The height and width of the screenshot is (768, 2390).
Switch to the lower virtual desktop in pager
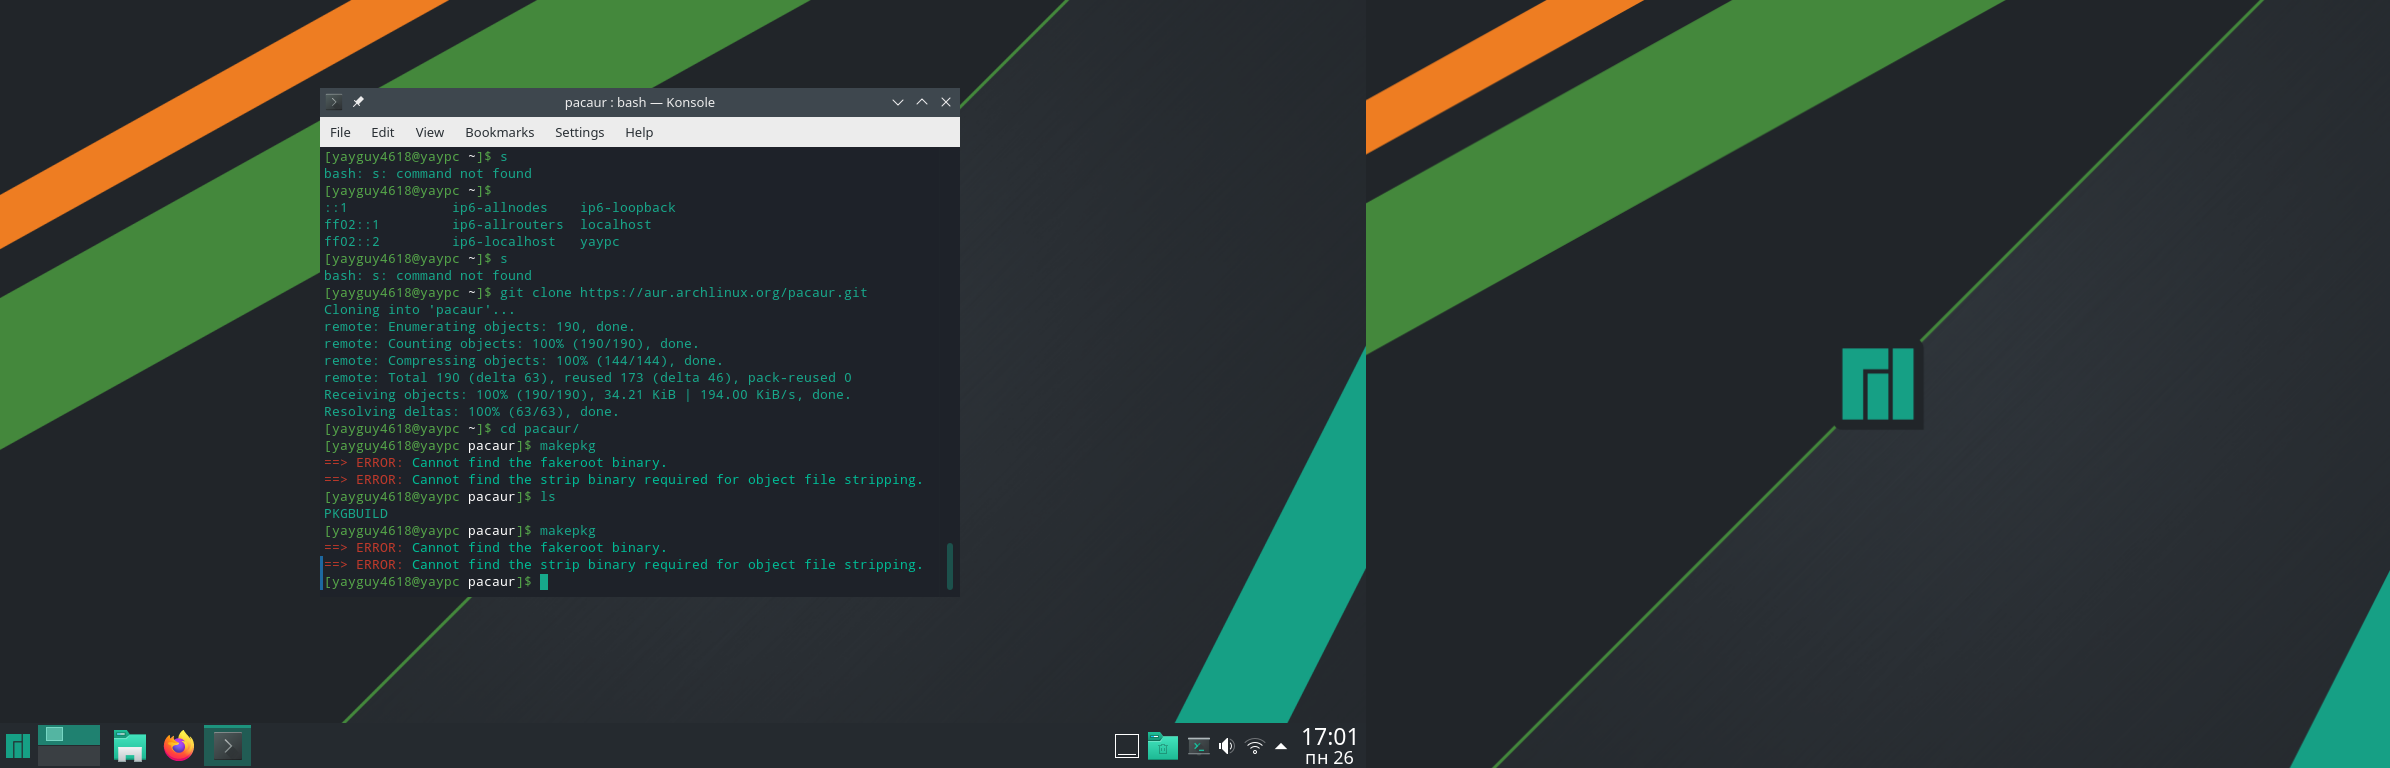point(69,756)
